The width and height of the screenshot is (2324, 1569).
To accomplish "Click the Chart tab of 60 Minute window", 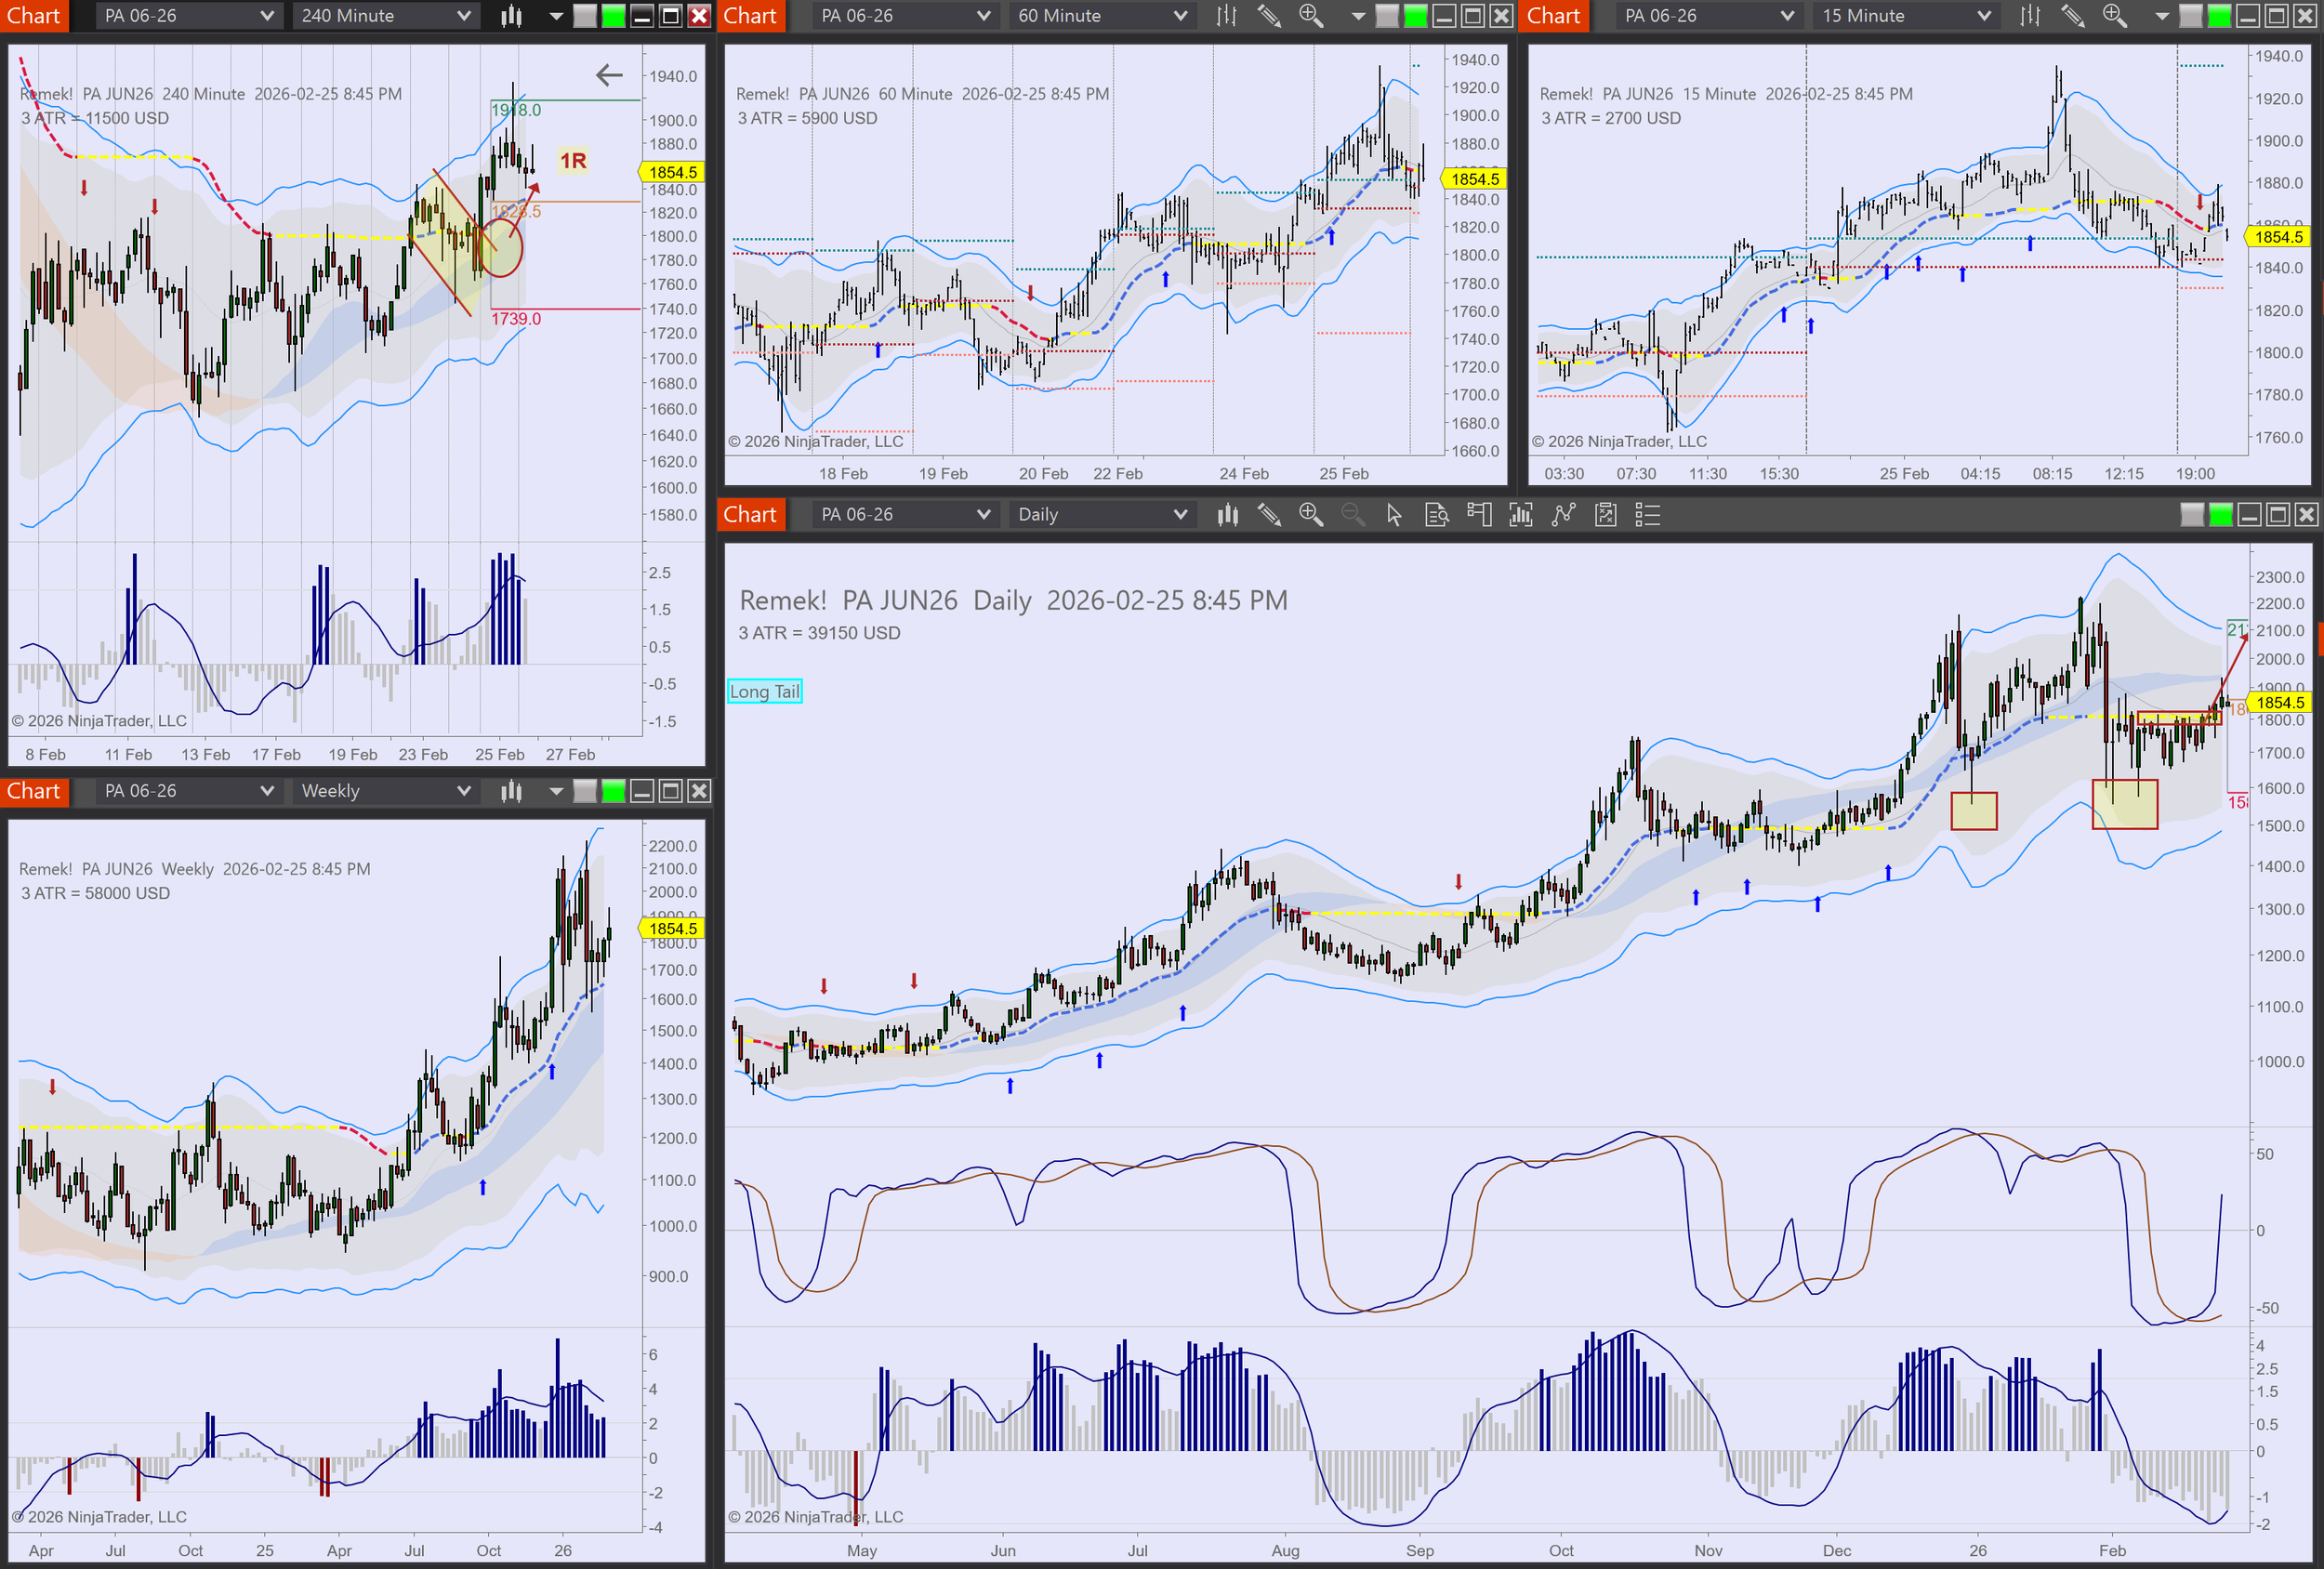I will coord(749,16).
